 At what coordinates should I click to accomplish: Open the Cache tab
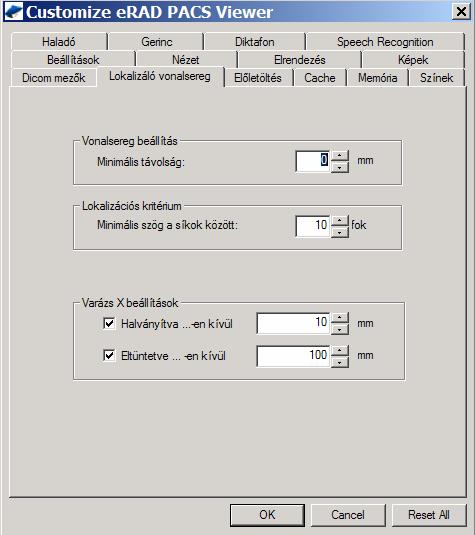(320, 77)
